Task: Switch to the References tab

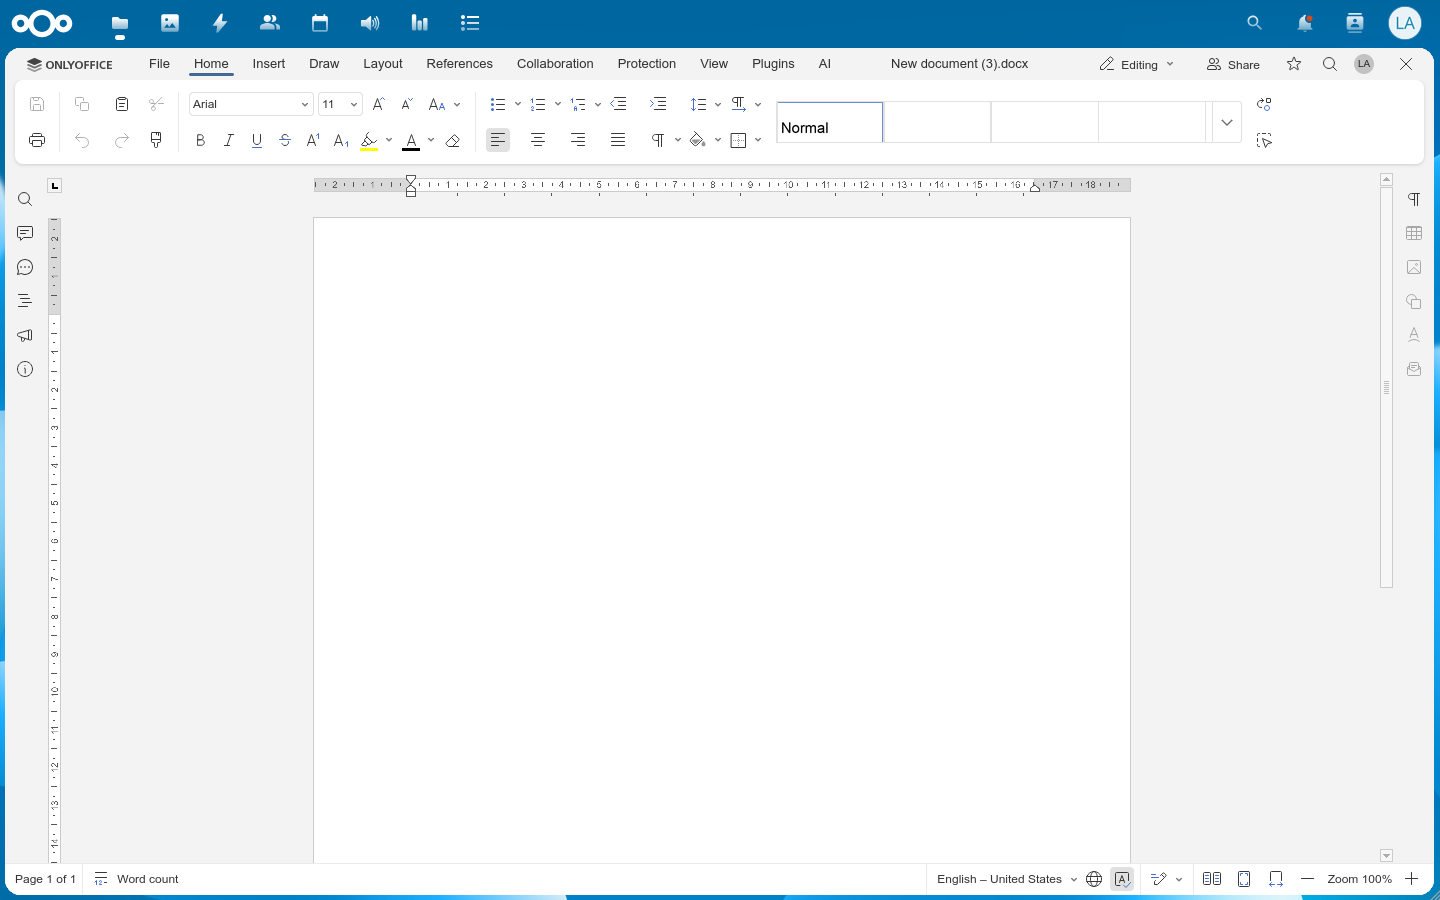Action: tap(459, 64)
